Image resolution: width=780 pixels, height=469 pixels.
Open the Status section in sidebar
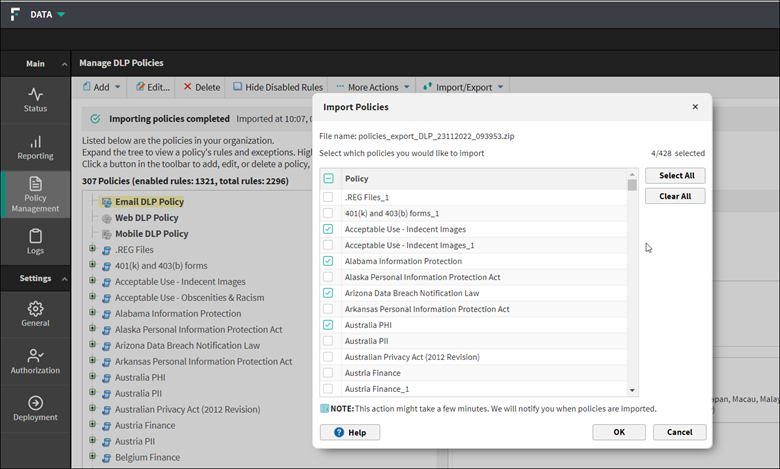pos(35,98)
